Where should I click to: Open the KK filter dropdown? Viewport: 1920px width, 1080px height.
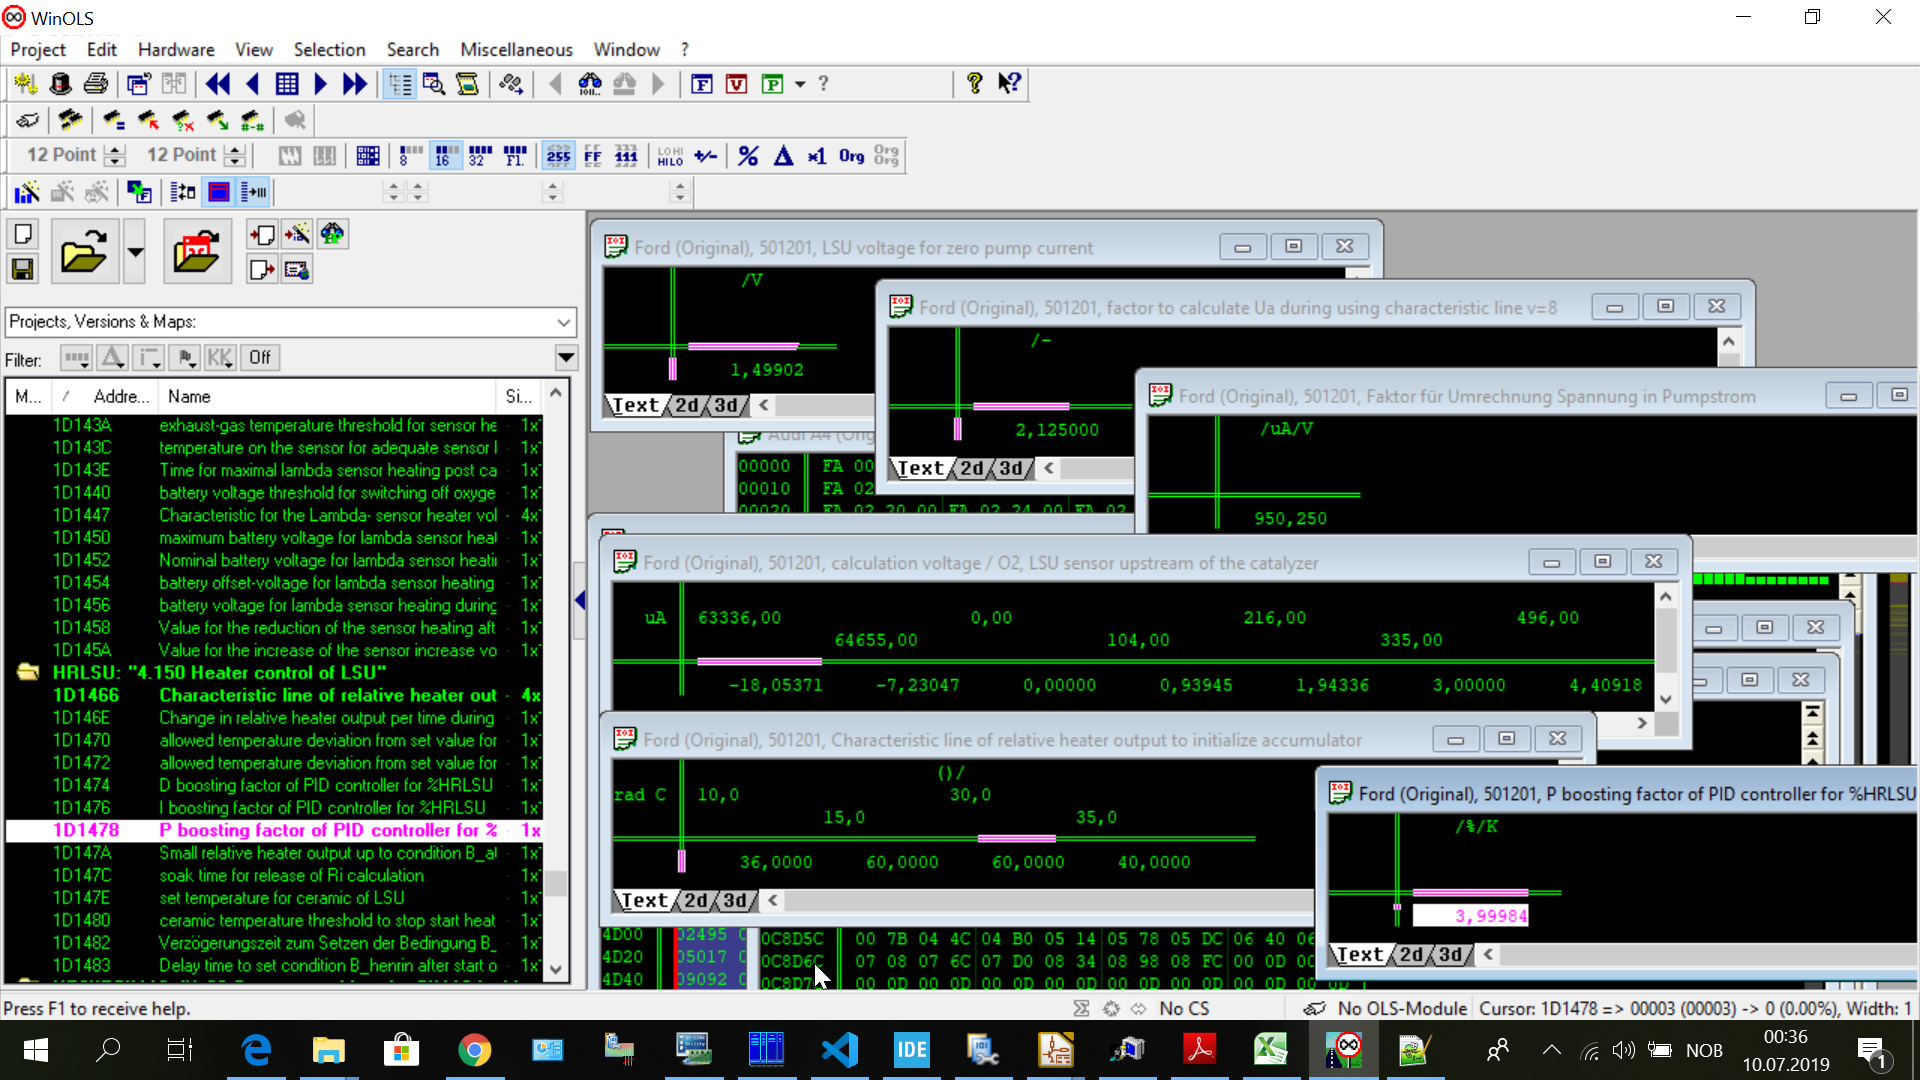coord(220,358)
